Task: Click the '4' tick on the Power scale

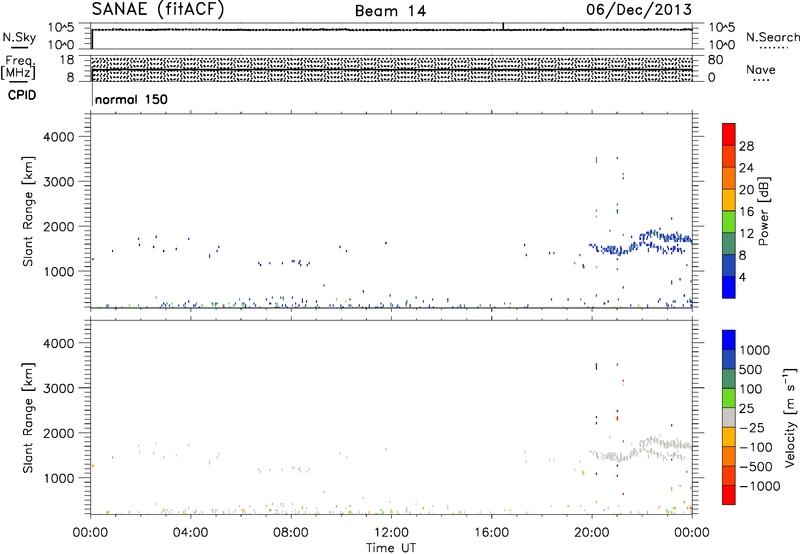Action: point(742,278)
